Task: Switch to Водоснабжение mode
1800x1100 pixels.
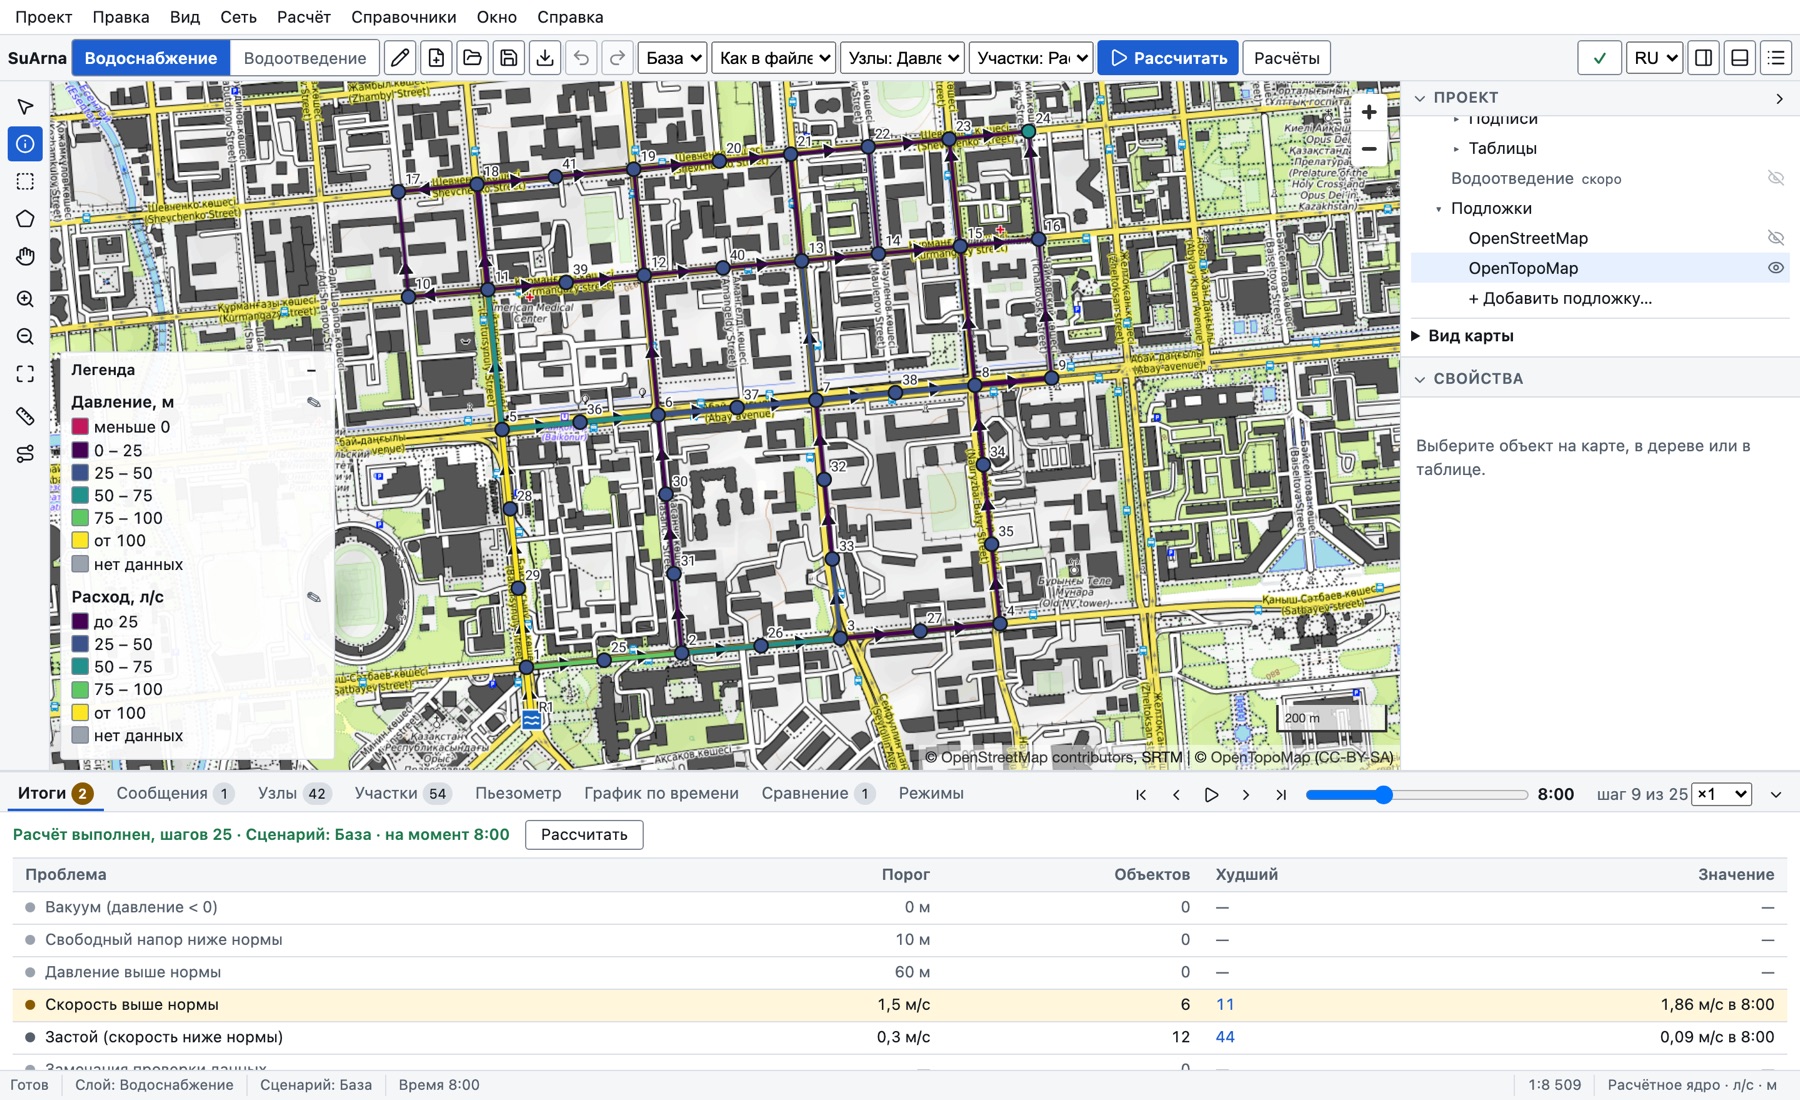Action: pyautogui.click(x=151, y=58)
